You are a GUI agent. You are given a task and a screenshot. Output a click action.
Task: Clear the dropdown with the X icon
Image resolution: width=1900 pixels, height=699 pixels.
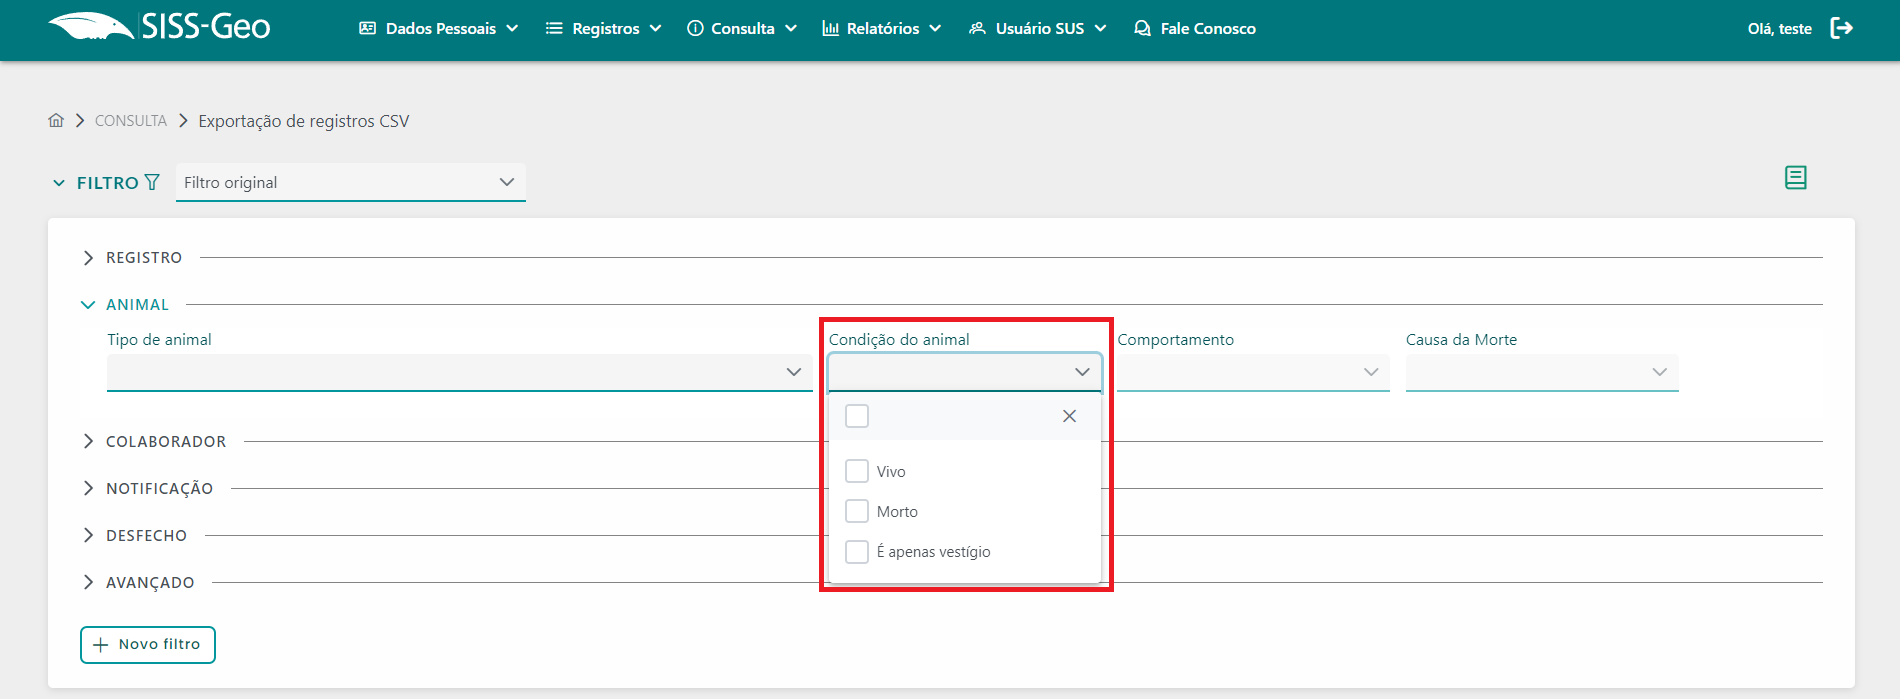(x=1069, y=416)
